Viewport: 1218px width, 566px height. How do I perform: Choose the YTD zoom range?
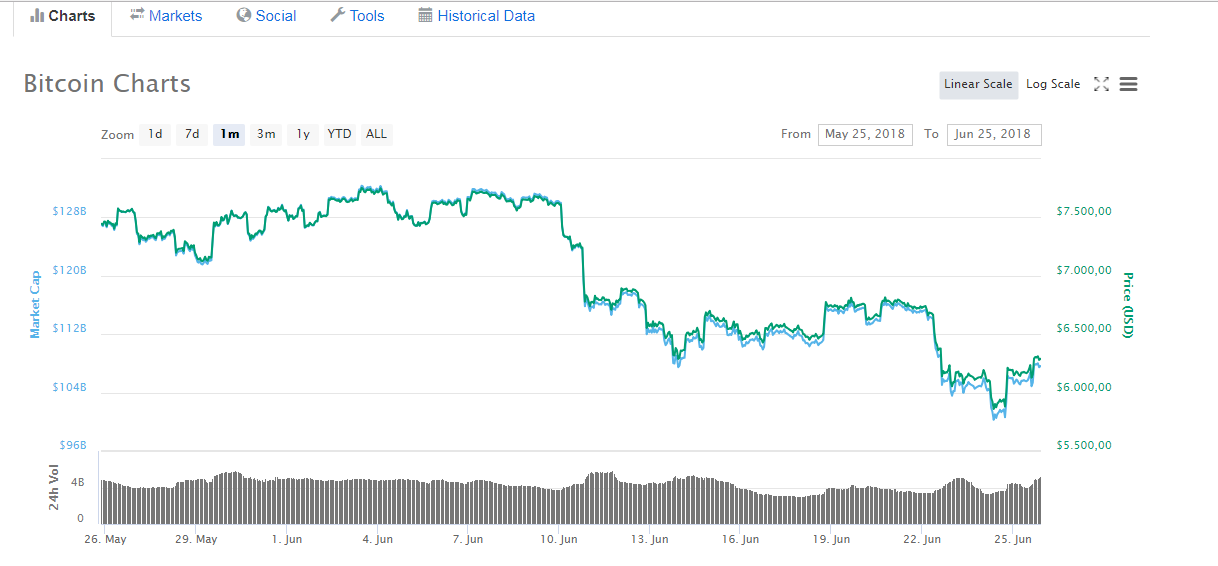[340, 134]
